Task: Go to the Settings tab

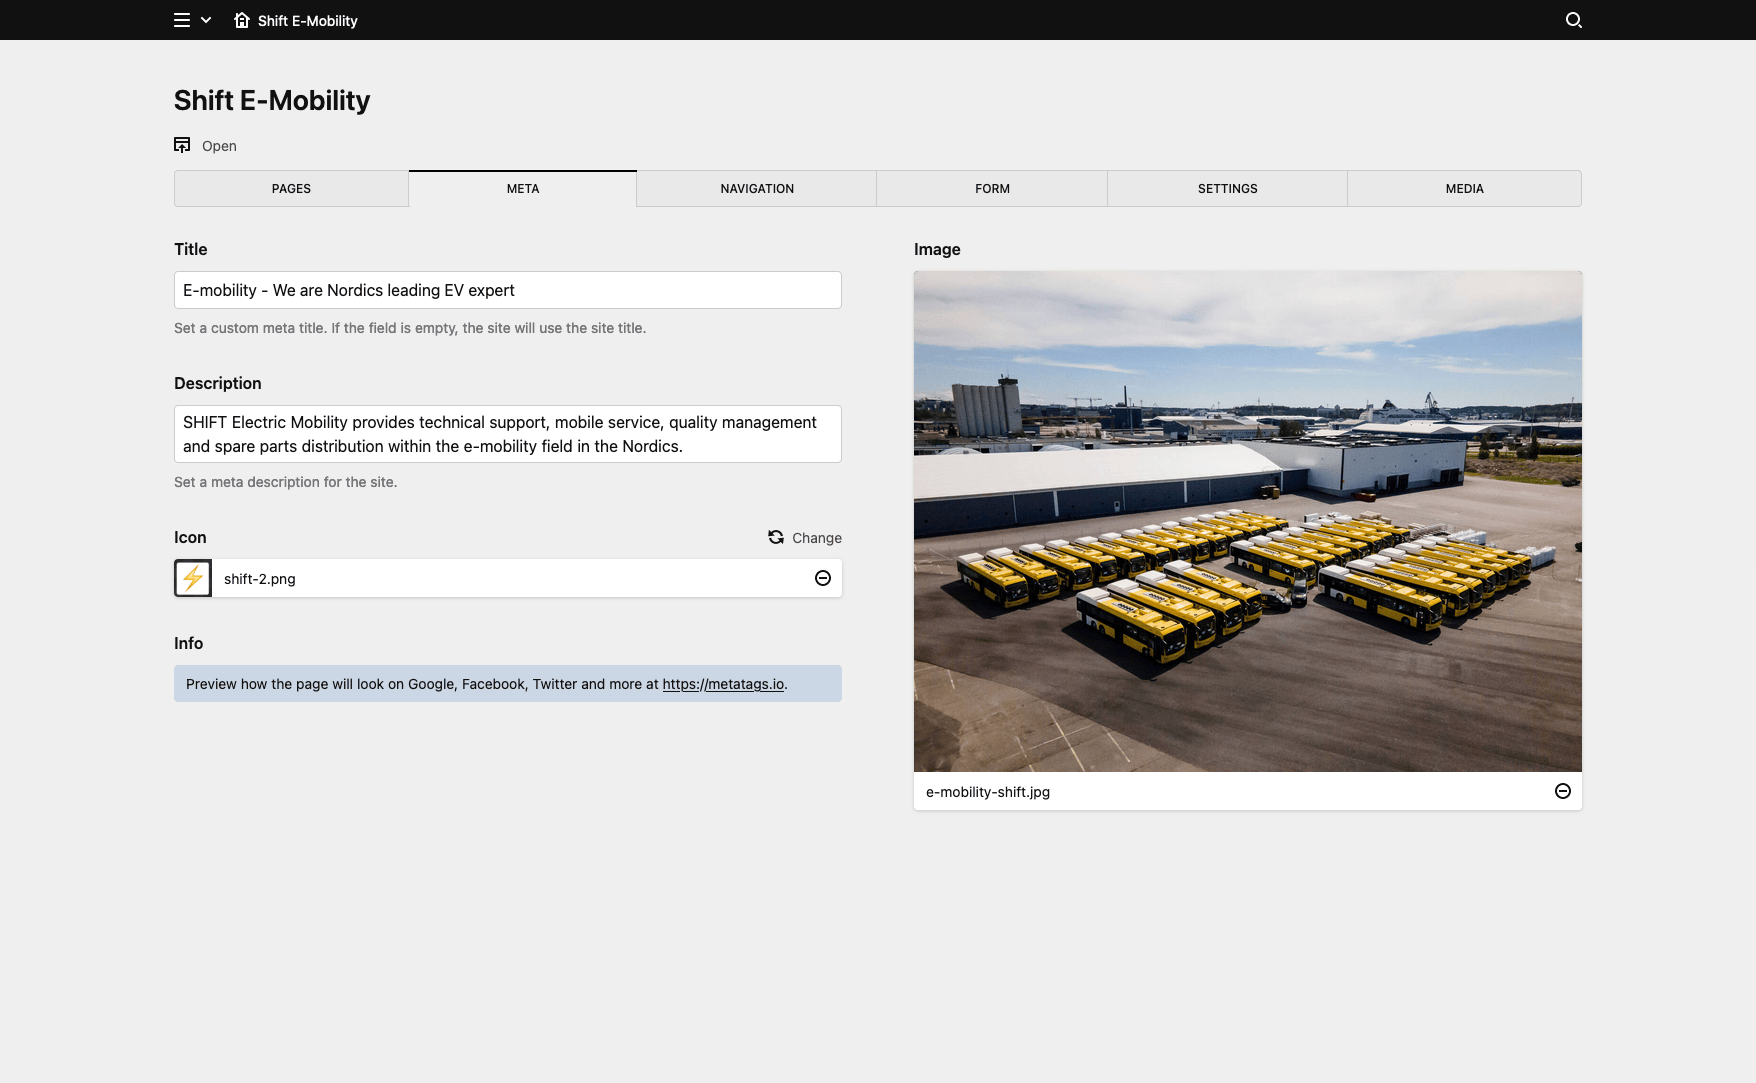Action: coord(1227,188)
